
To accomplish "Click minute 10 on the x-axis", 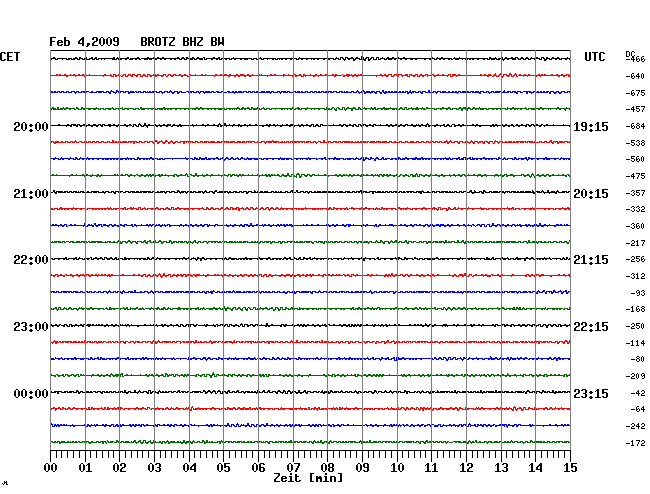I will (397, 467).
